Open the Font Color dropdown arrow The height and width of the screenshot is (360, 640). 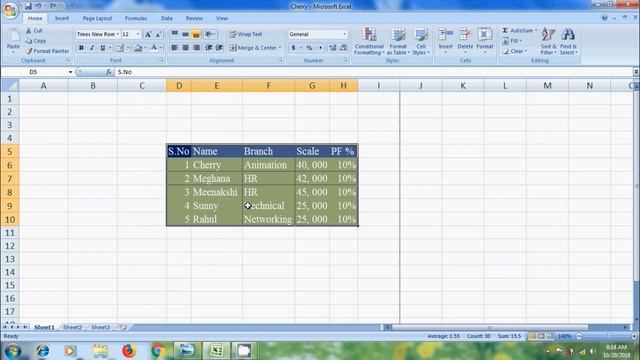(x=161, y=48)
